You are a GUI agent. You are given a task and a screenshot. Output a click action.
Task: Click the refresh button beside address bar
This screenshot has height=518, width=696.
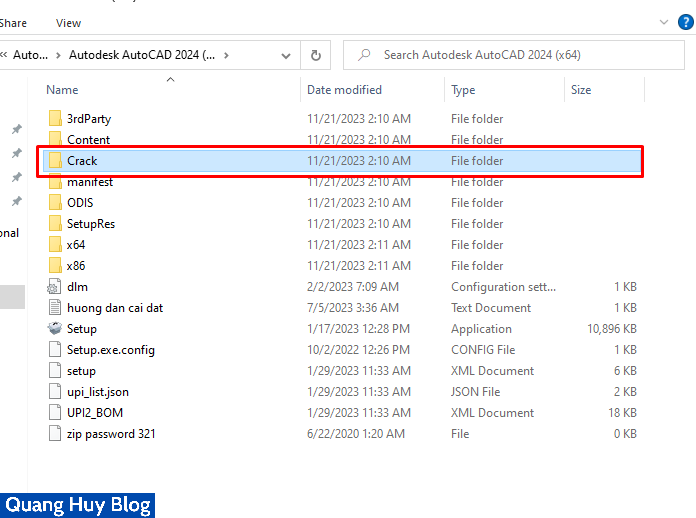(316, 55)
